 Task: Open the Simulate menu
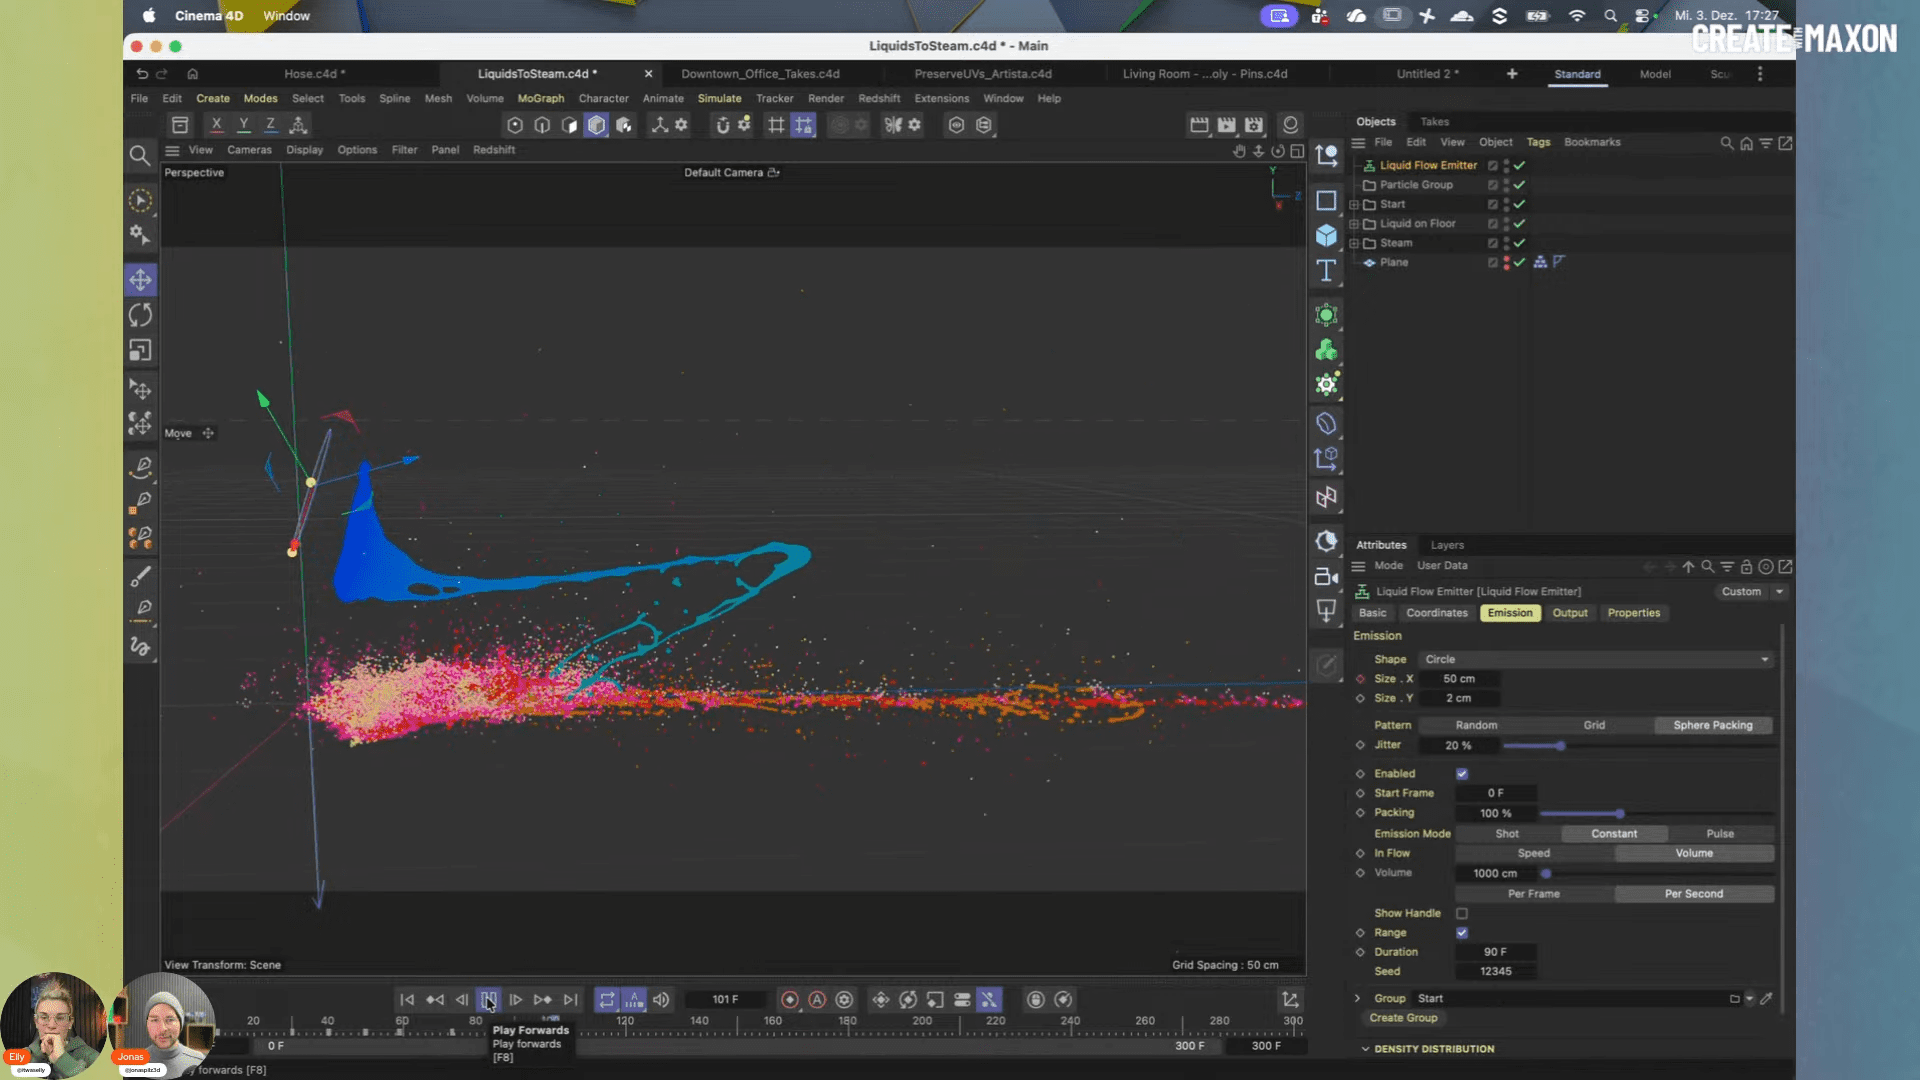719,98
